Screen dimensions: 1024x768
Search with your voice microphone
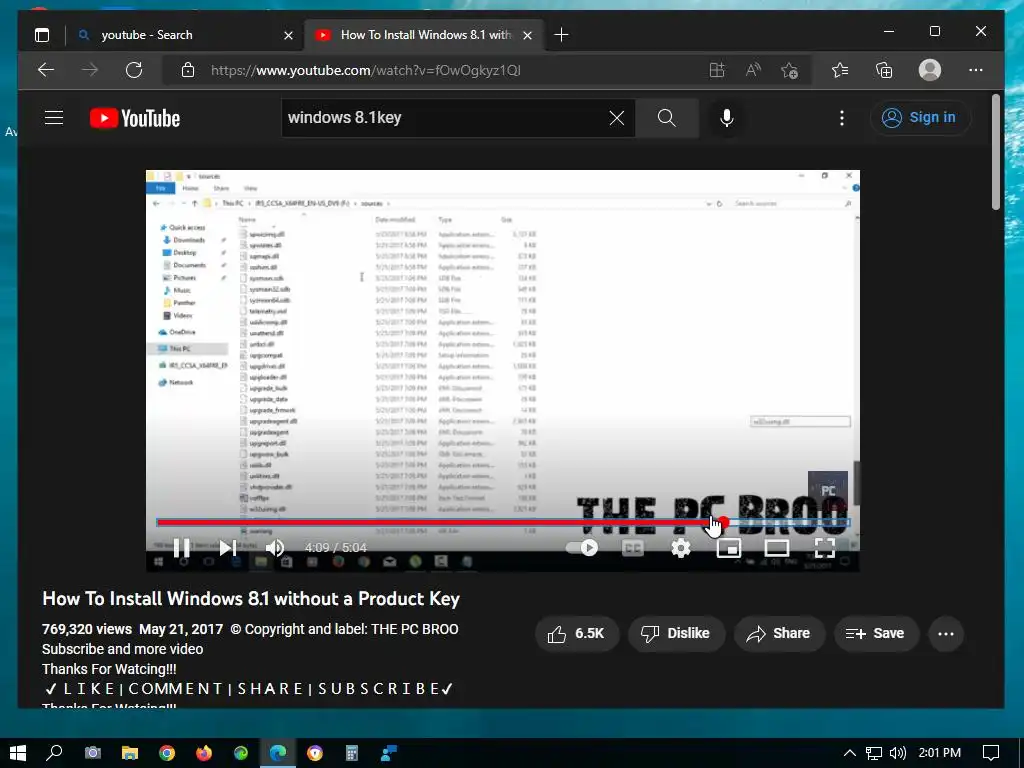tap(726, 118)
